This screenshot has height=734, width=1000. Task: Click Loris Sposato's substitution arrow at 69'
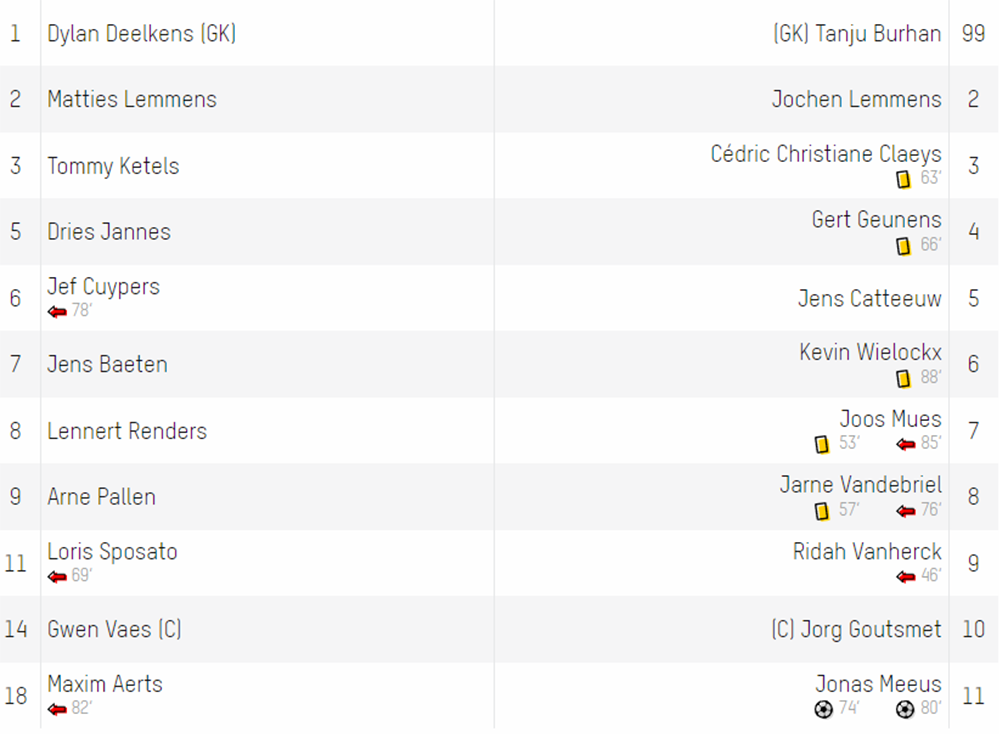pos(57,576)
